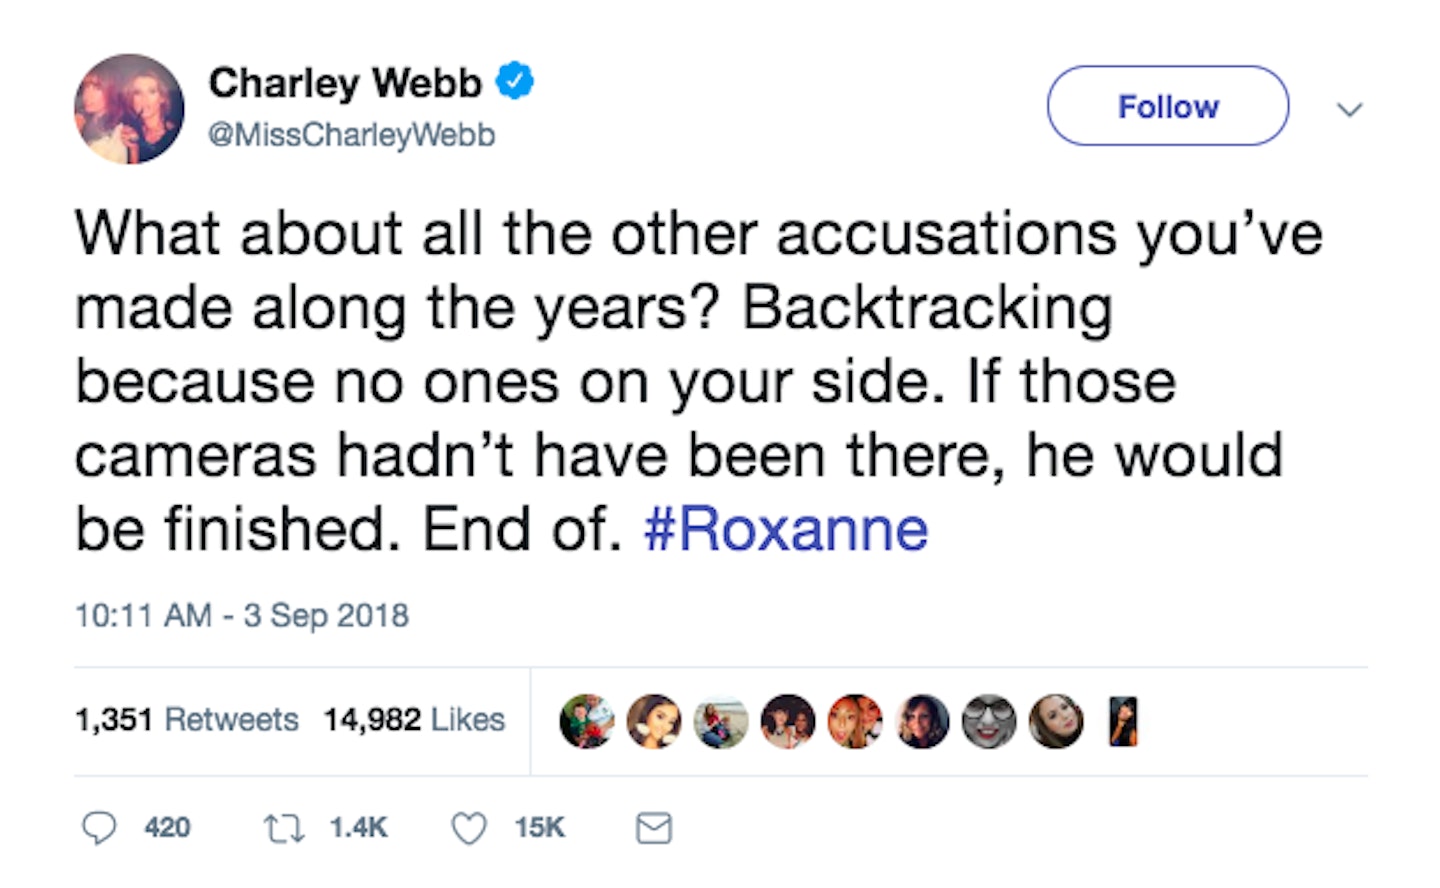The image size is (1440, 888).
Task: Click the 15K likes count
Action: (x=540, y=828)
